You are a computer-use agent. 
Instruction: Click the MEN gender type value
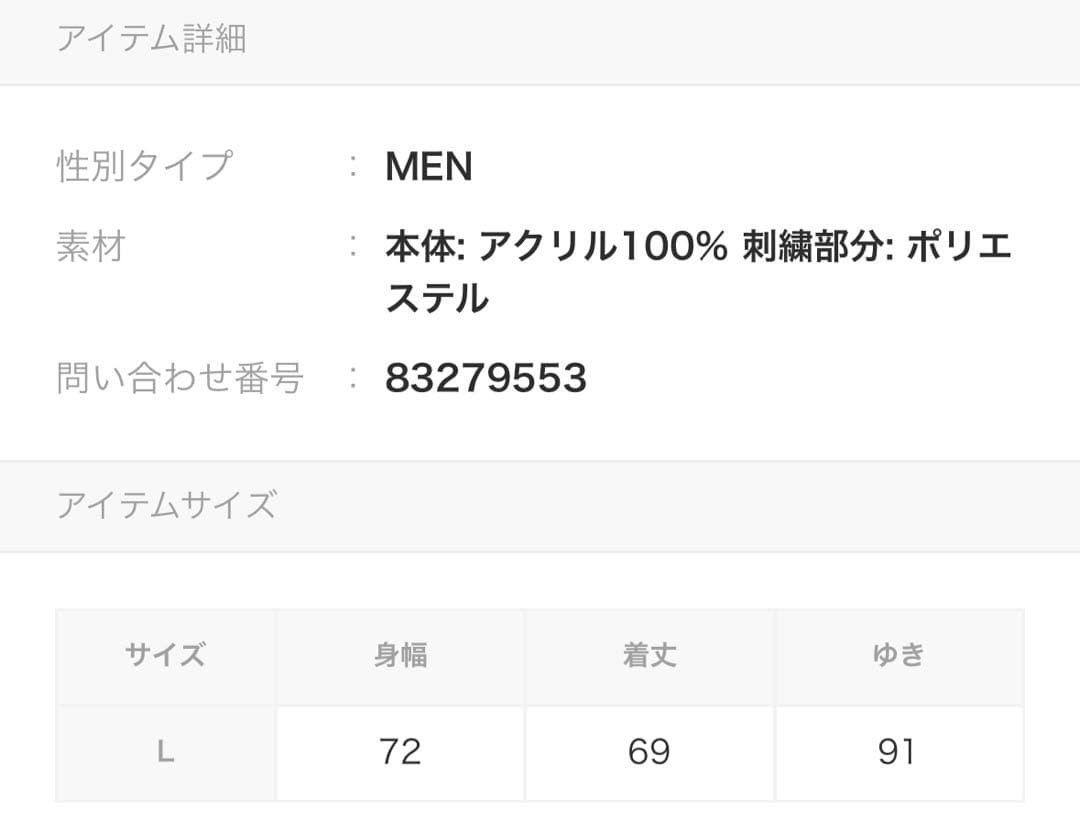point(428,167)
